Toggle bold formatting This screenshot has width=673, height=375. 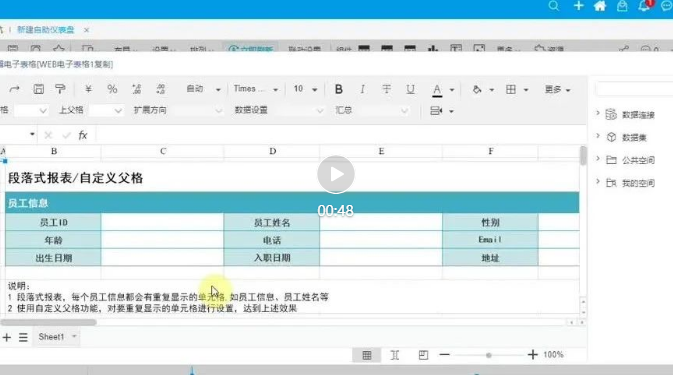(x=339, y=89)
